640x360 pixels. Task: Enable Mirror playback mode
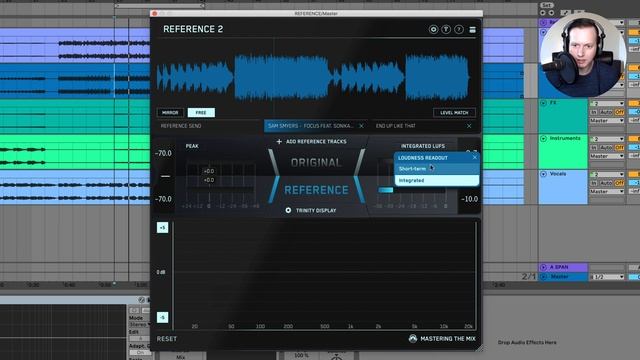tap(170, 113)
